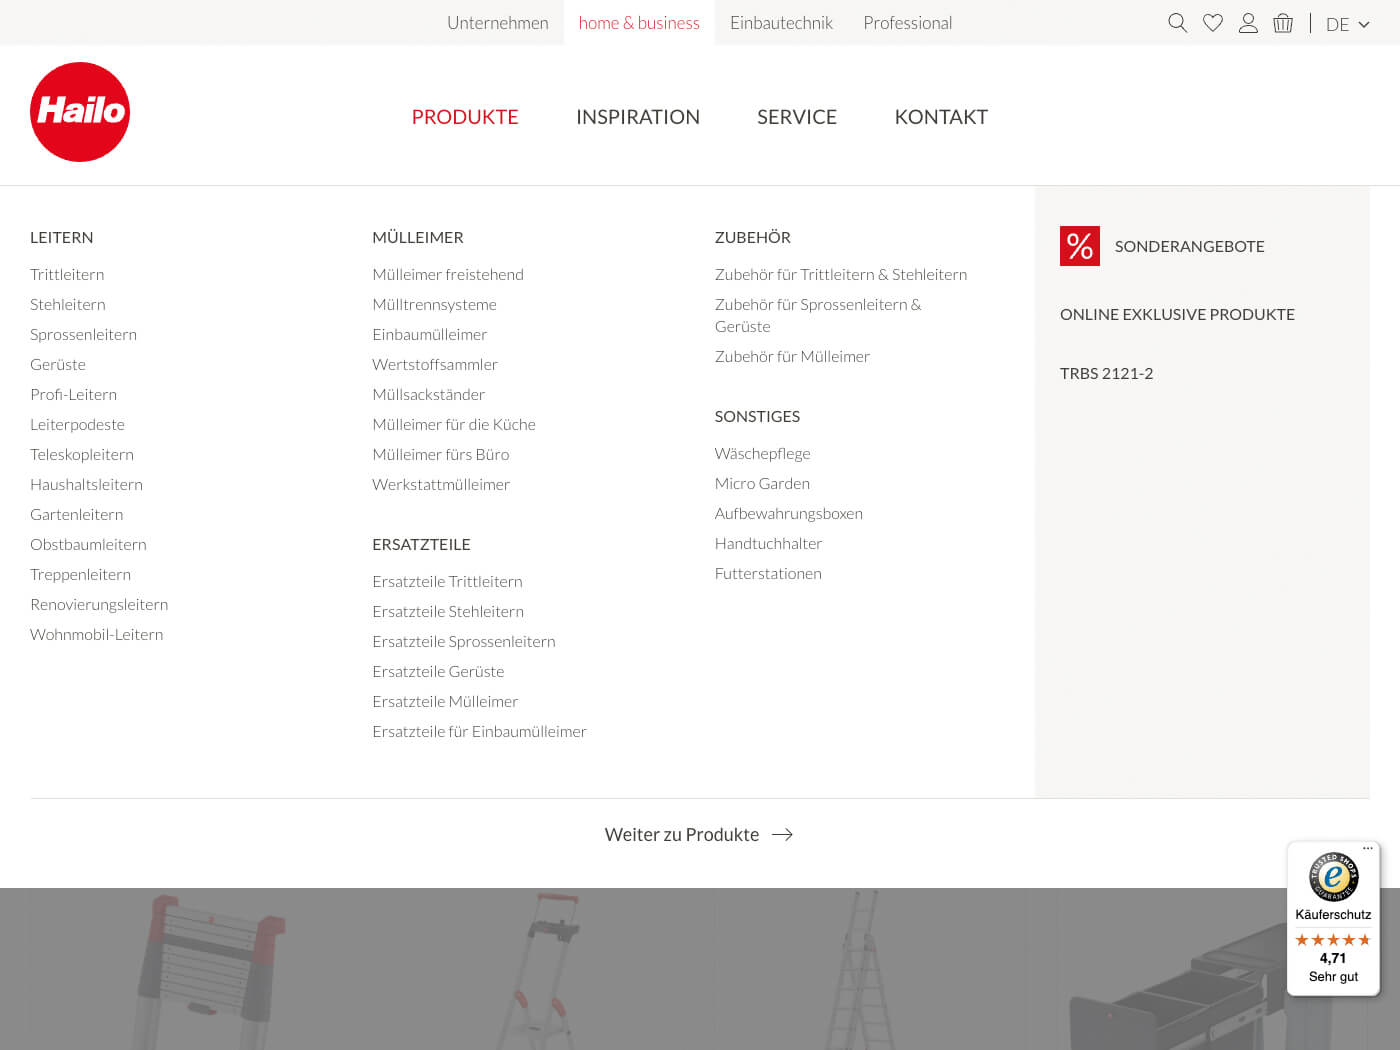Screen dimensions: 1400x1050
Task: Open the TRBS 2121-2 link
Action: coord(1106,373)
